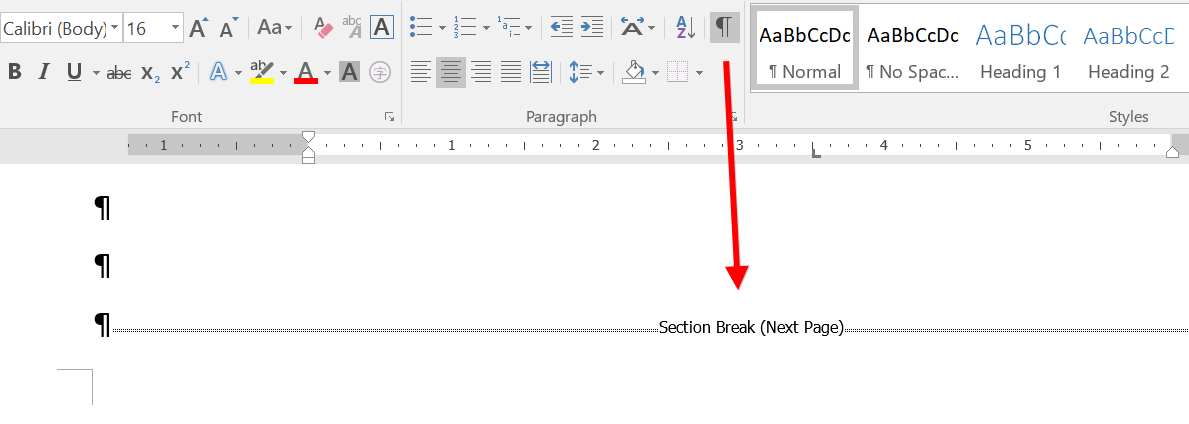Click the Justify alignment icon
The height and width of the screenshot is (424, 1189).
coord(511,72)
